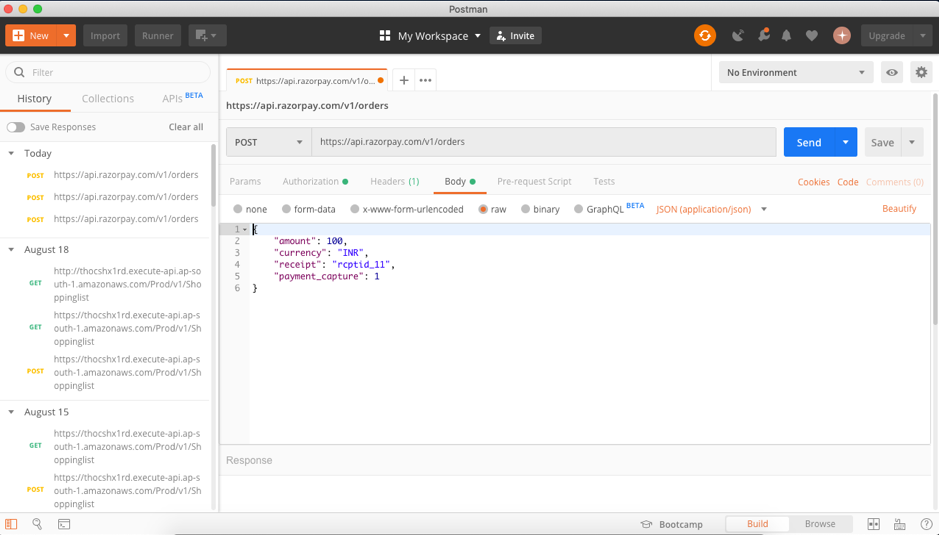939x535 pixels.
Task: Click the sidebar Filter search field
Action: click(108, 72)
